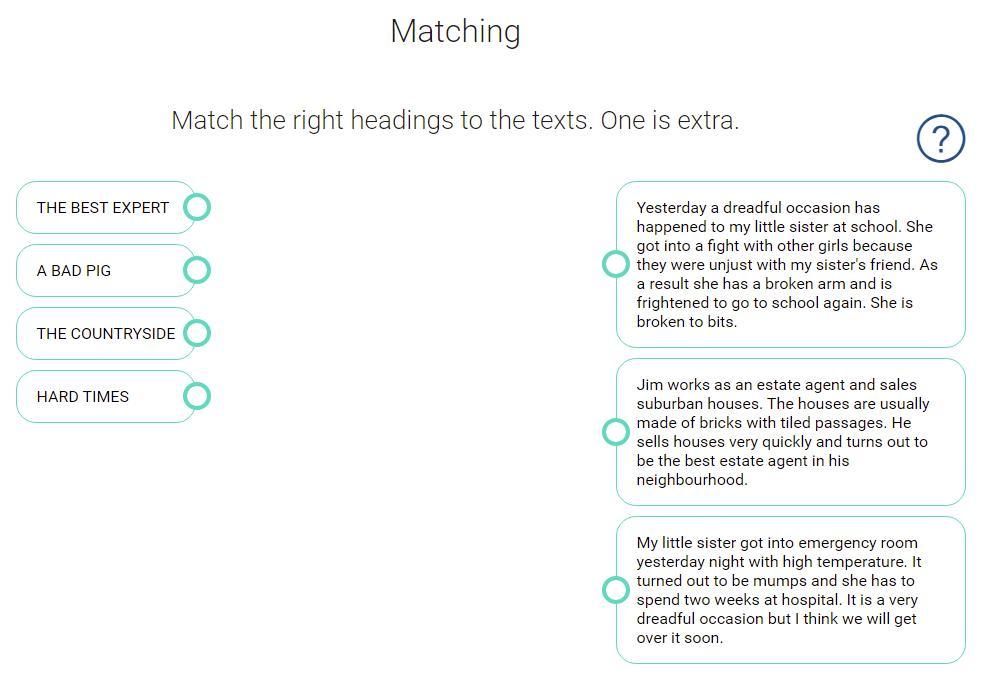
Task: Select the connector circle for A BAD PIG
Action: pyautogui.click(x=198, y=270)
